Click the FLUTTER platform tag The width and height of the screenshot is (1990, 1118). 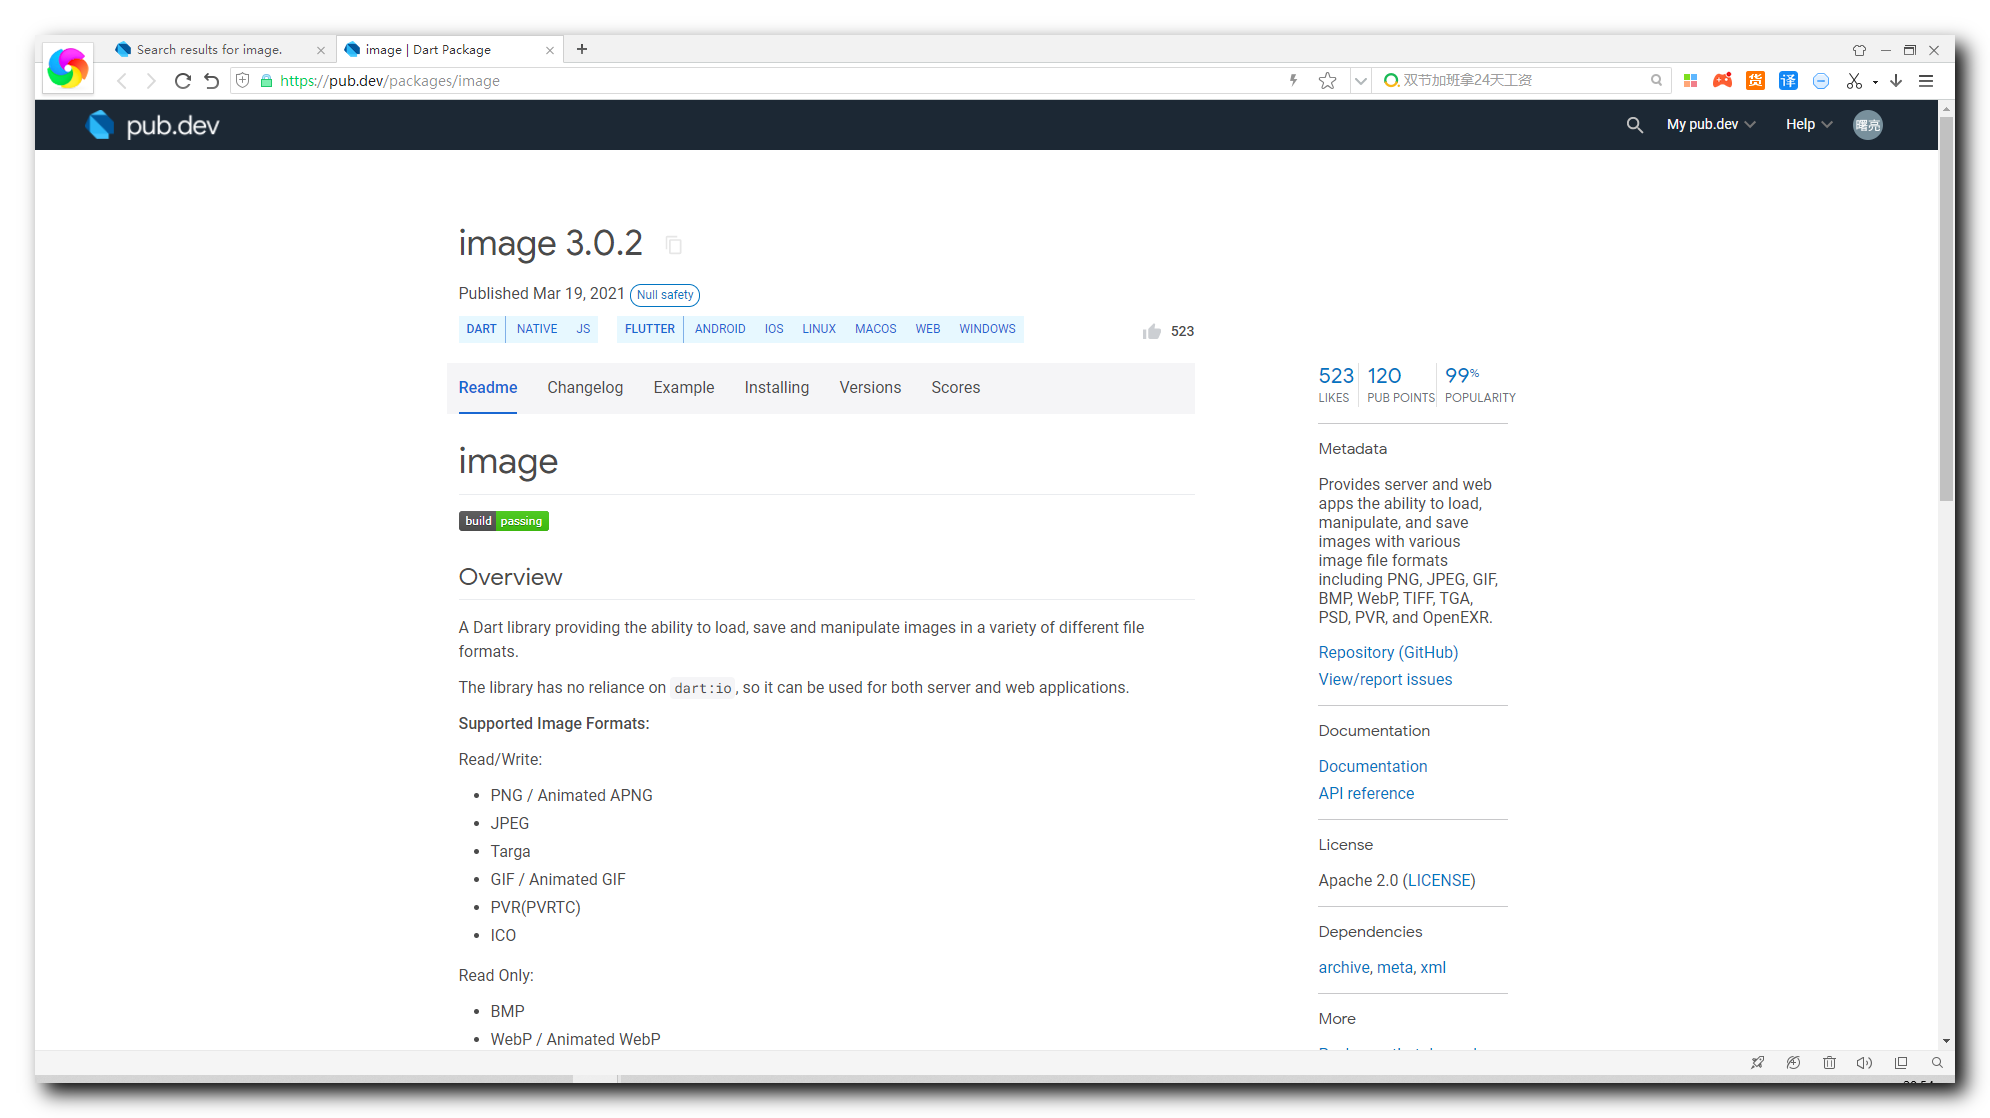pos(650,329)
